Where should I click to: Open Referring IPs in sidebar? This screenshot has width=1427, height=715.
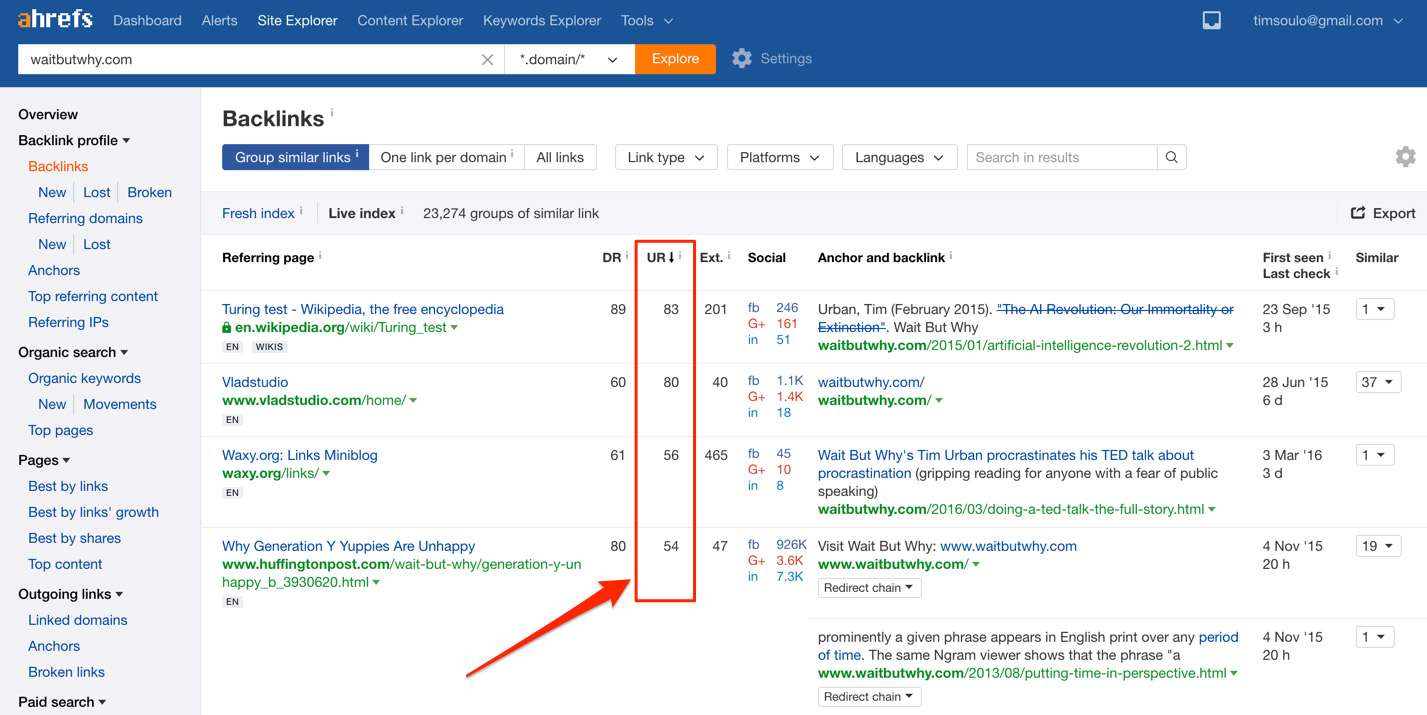click(68, 322)
